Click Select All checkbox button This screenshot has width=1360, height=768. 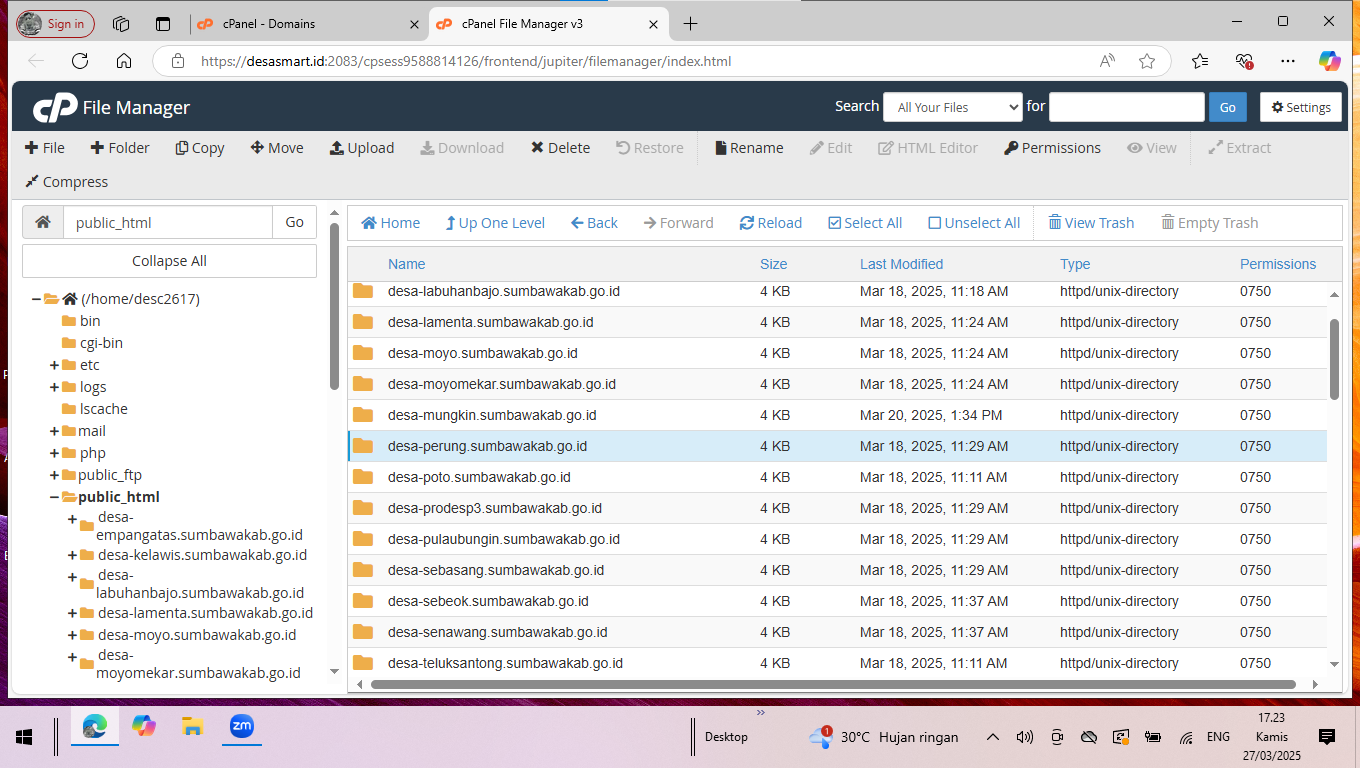pyautogui.click(x=865, y=223)
